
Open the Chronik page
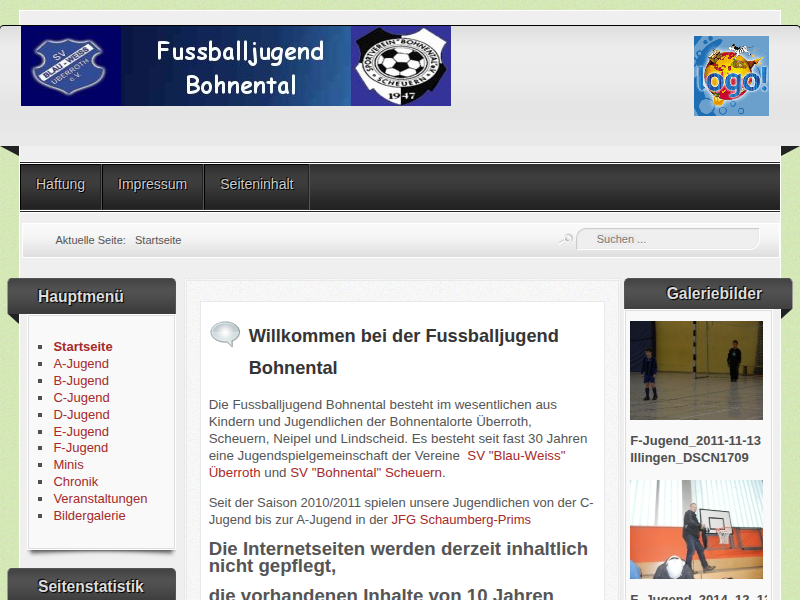point(76,482)
